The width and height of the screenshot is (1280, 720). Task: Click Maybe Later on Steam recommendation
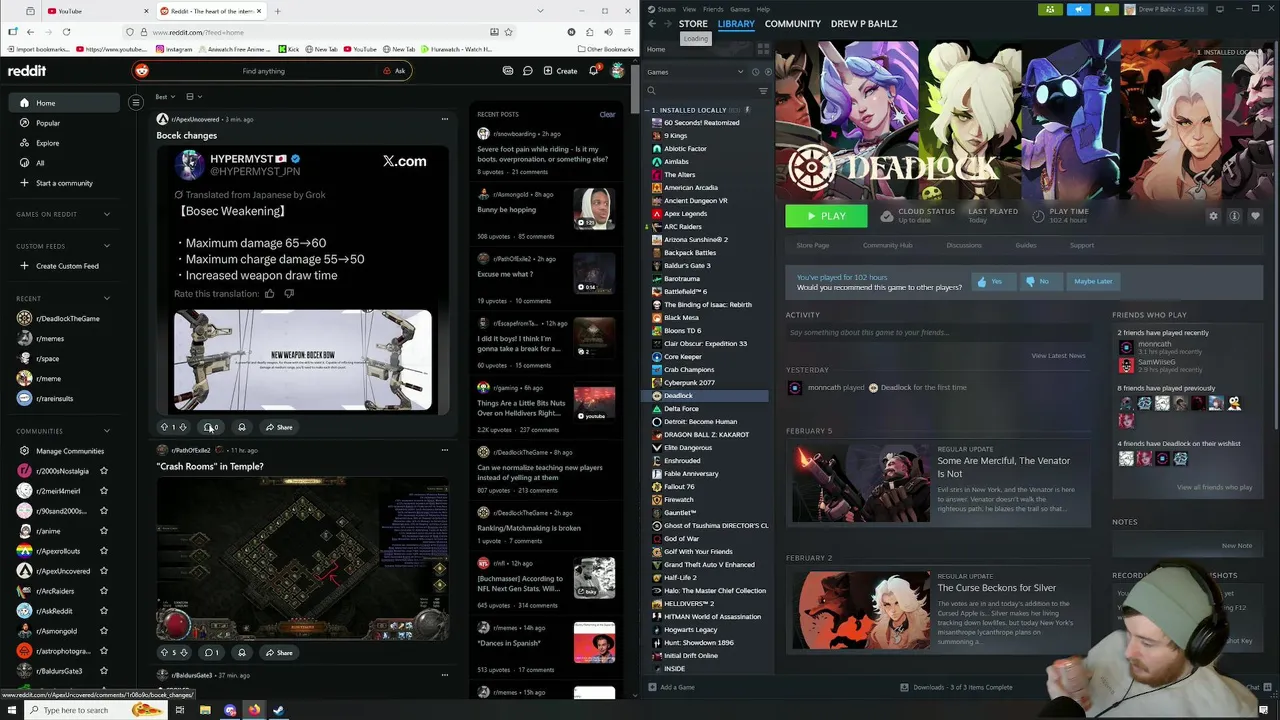(1092, 281)
